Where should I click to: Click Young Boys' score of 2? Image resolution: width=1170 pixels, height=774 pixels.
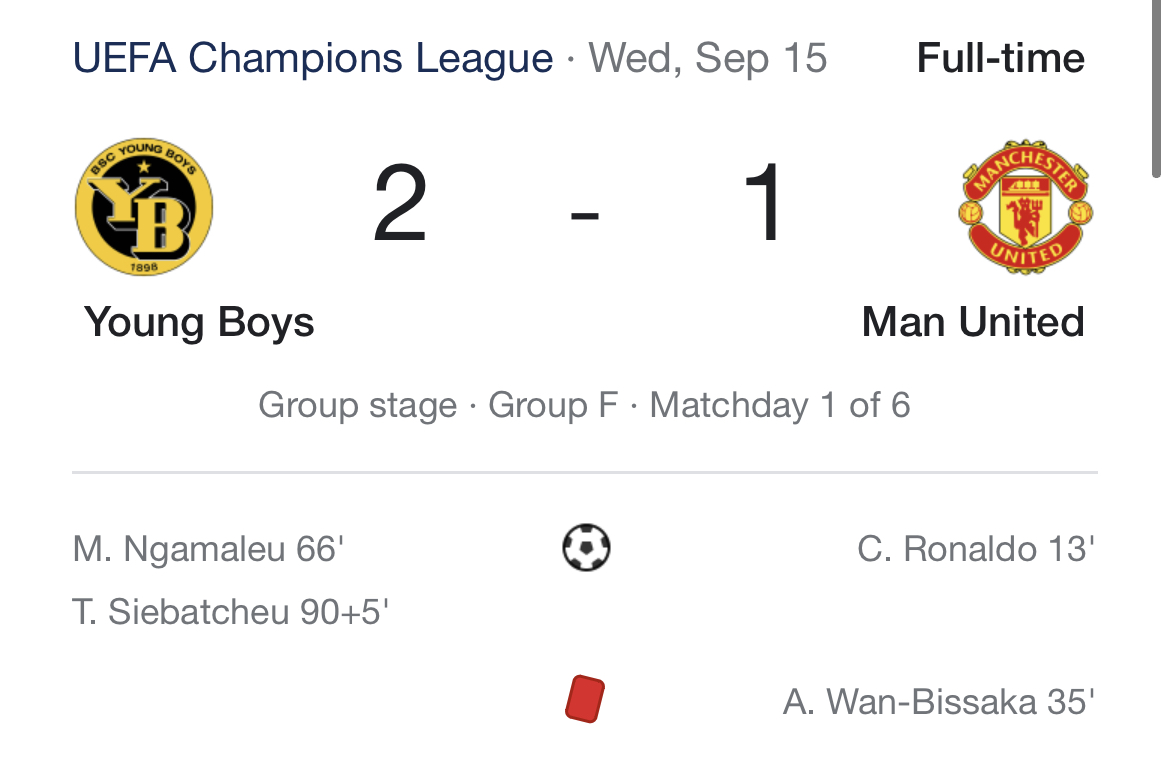tap(401, 204)
